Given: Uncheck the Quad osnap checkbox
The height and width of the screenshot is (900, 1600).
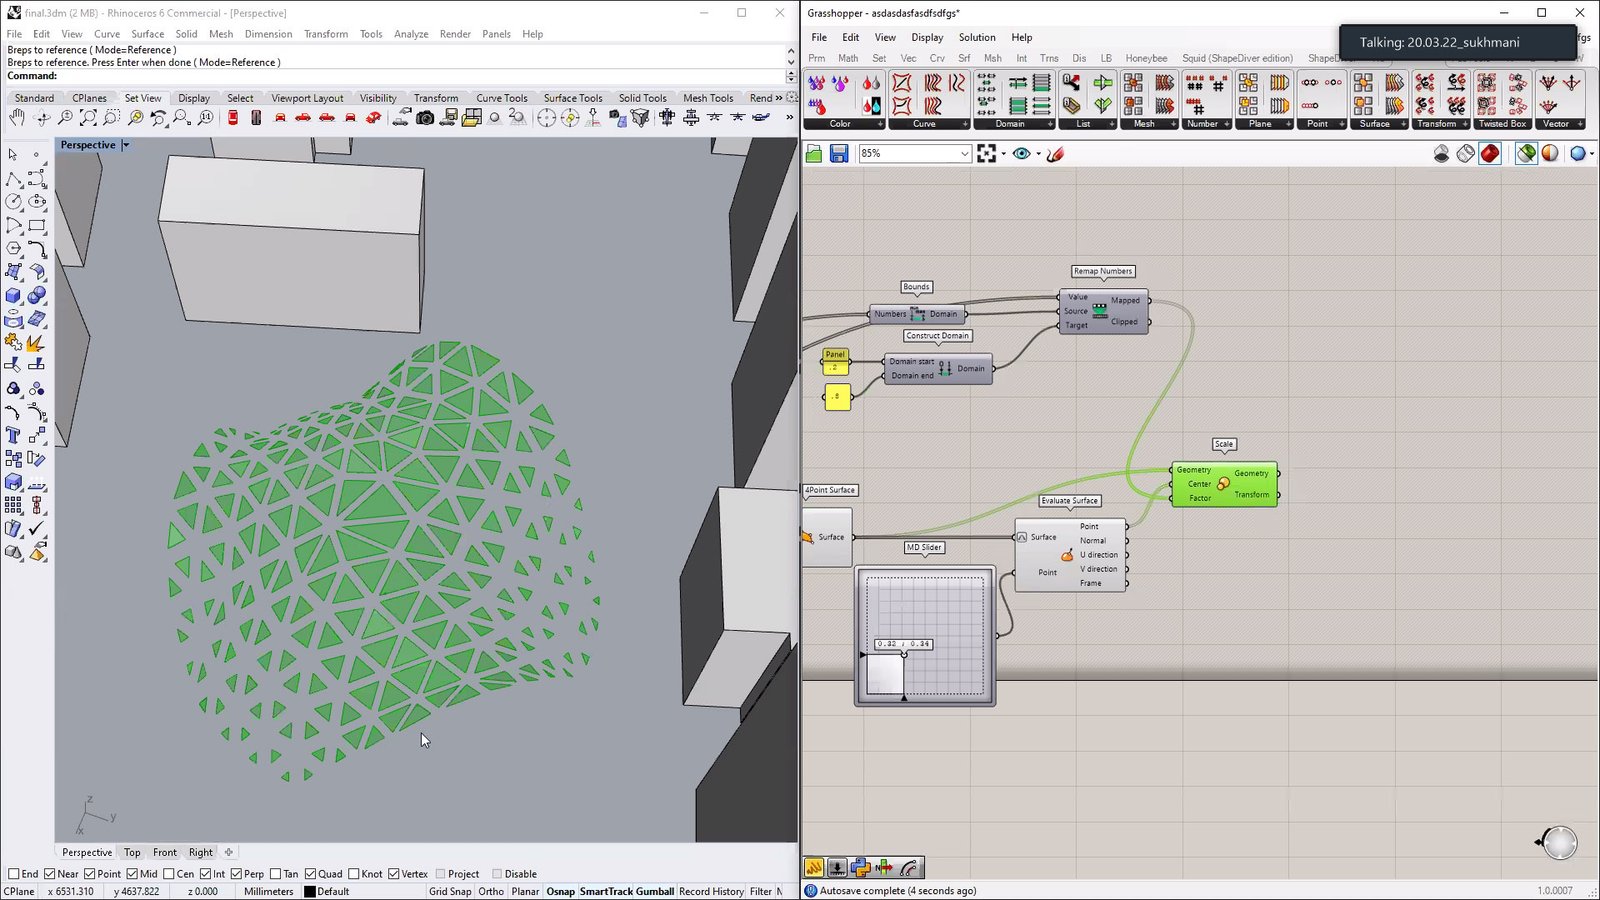Looking at the screenshot, I should click(x=311, y=874).
